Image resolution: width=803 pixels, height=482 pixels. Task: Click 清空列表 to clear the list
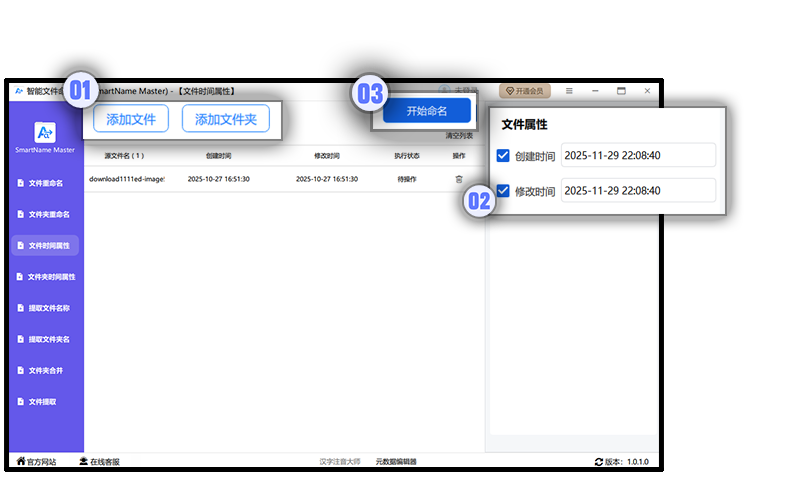(x=459, y=136)
